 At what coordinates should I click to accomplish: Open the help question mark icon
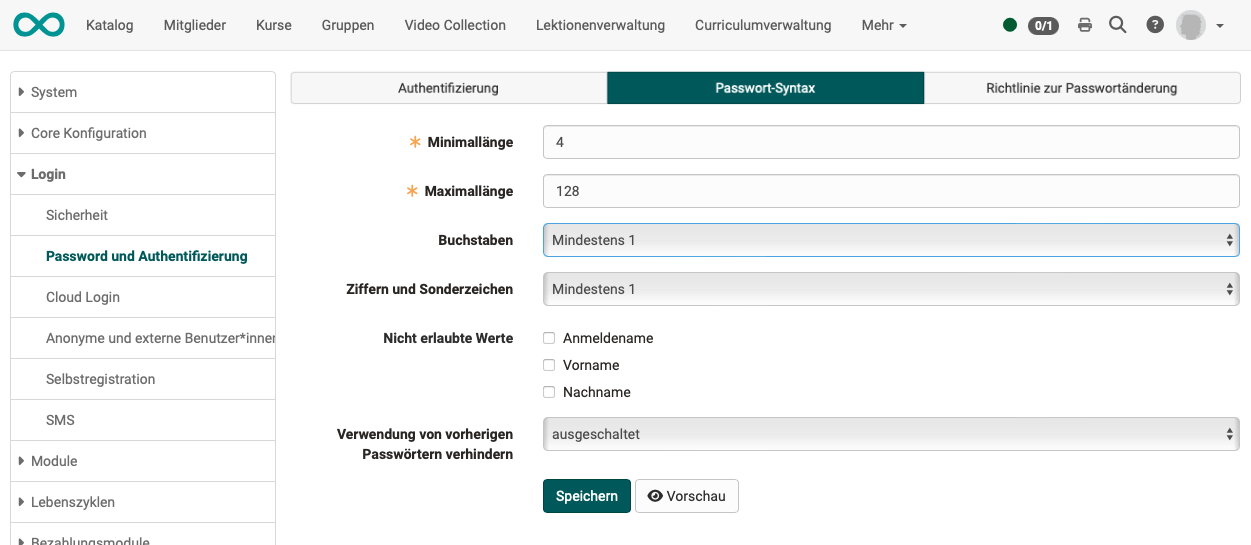tap(1155, 25)
